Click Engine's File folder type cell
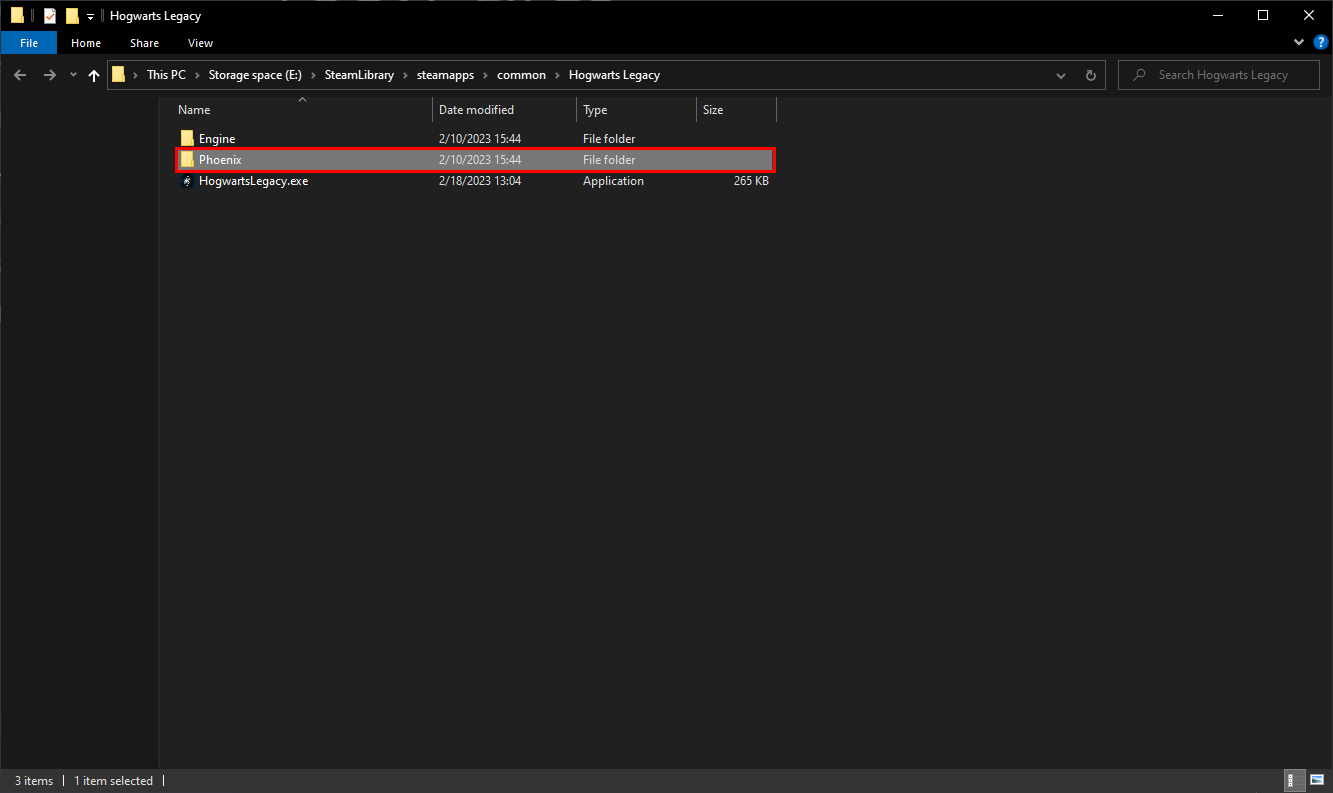 click(609, 138)
